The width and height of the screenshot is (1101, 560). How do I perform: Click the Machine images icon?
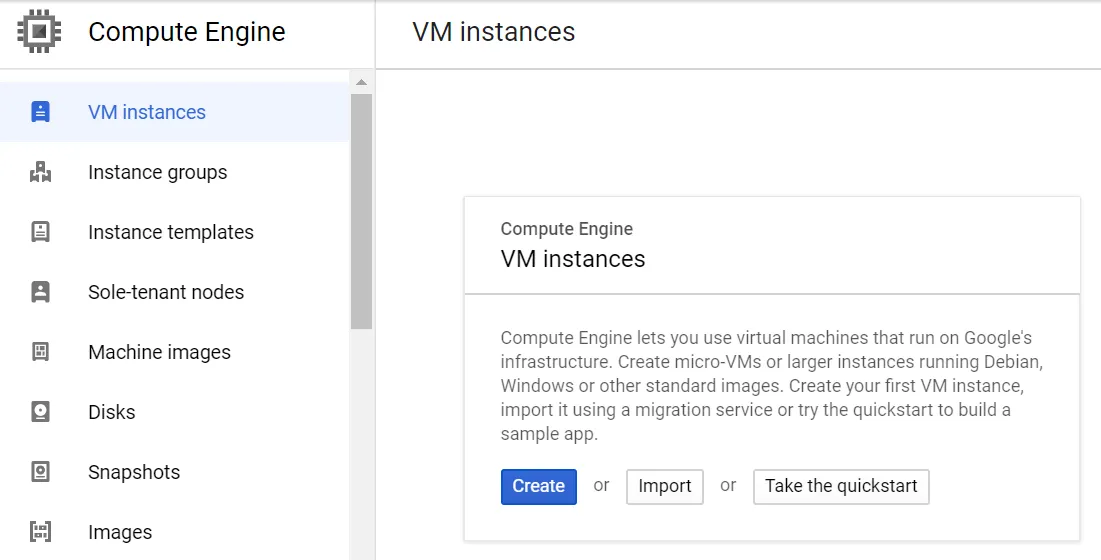pyautogui.click(x=41, y=352)
